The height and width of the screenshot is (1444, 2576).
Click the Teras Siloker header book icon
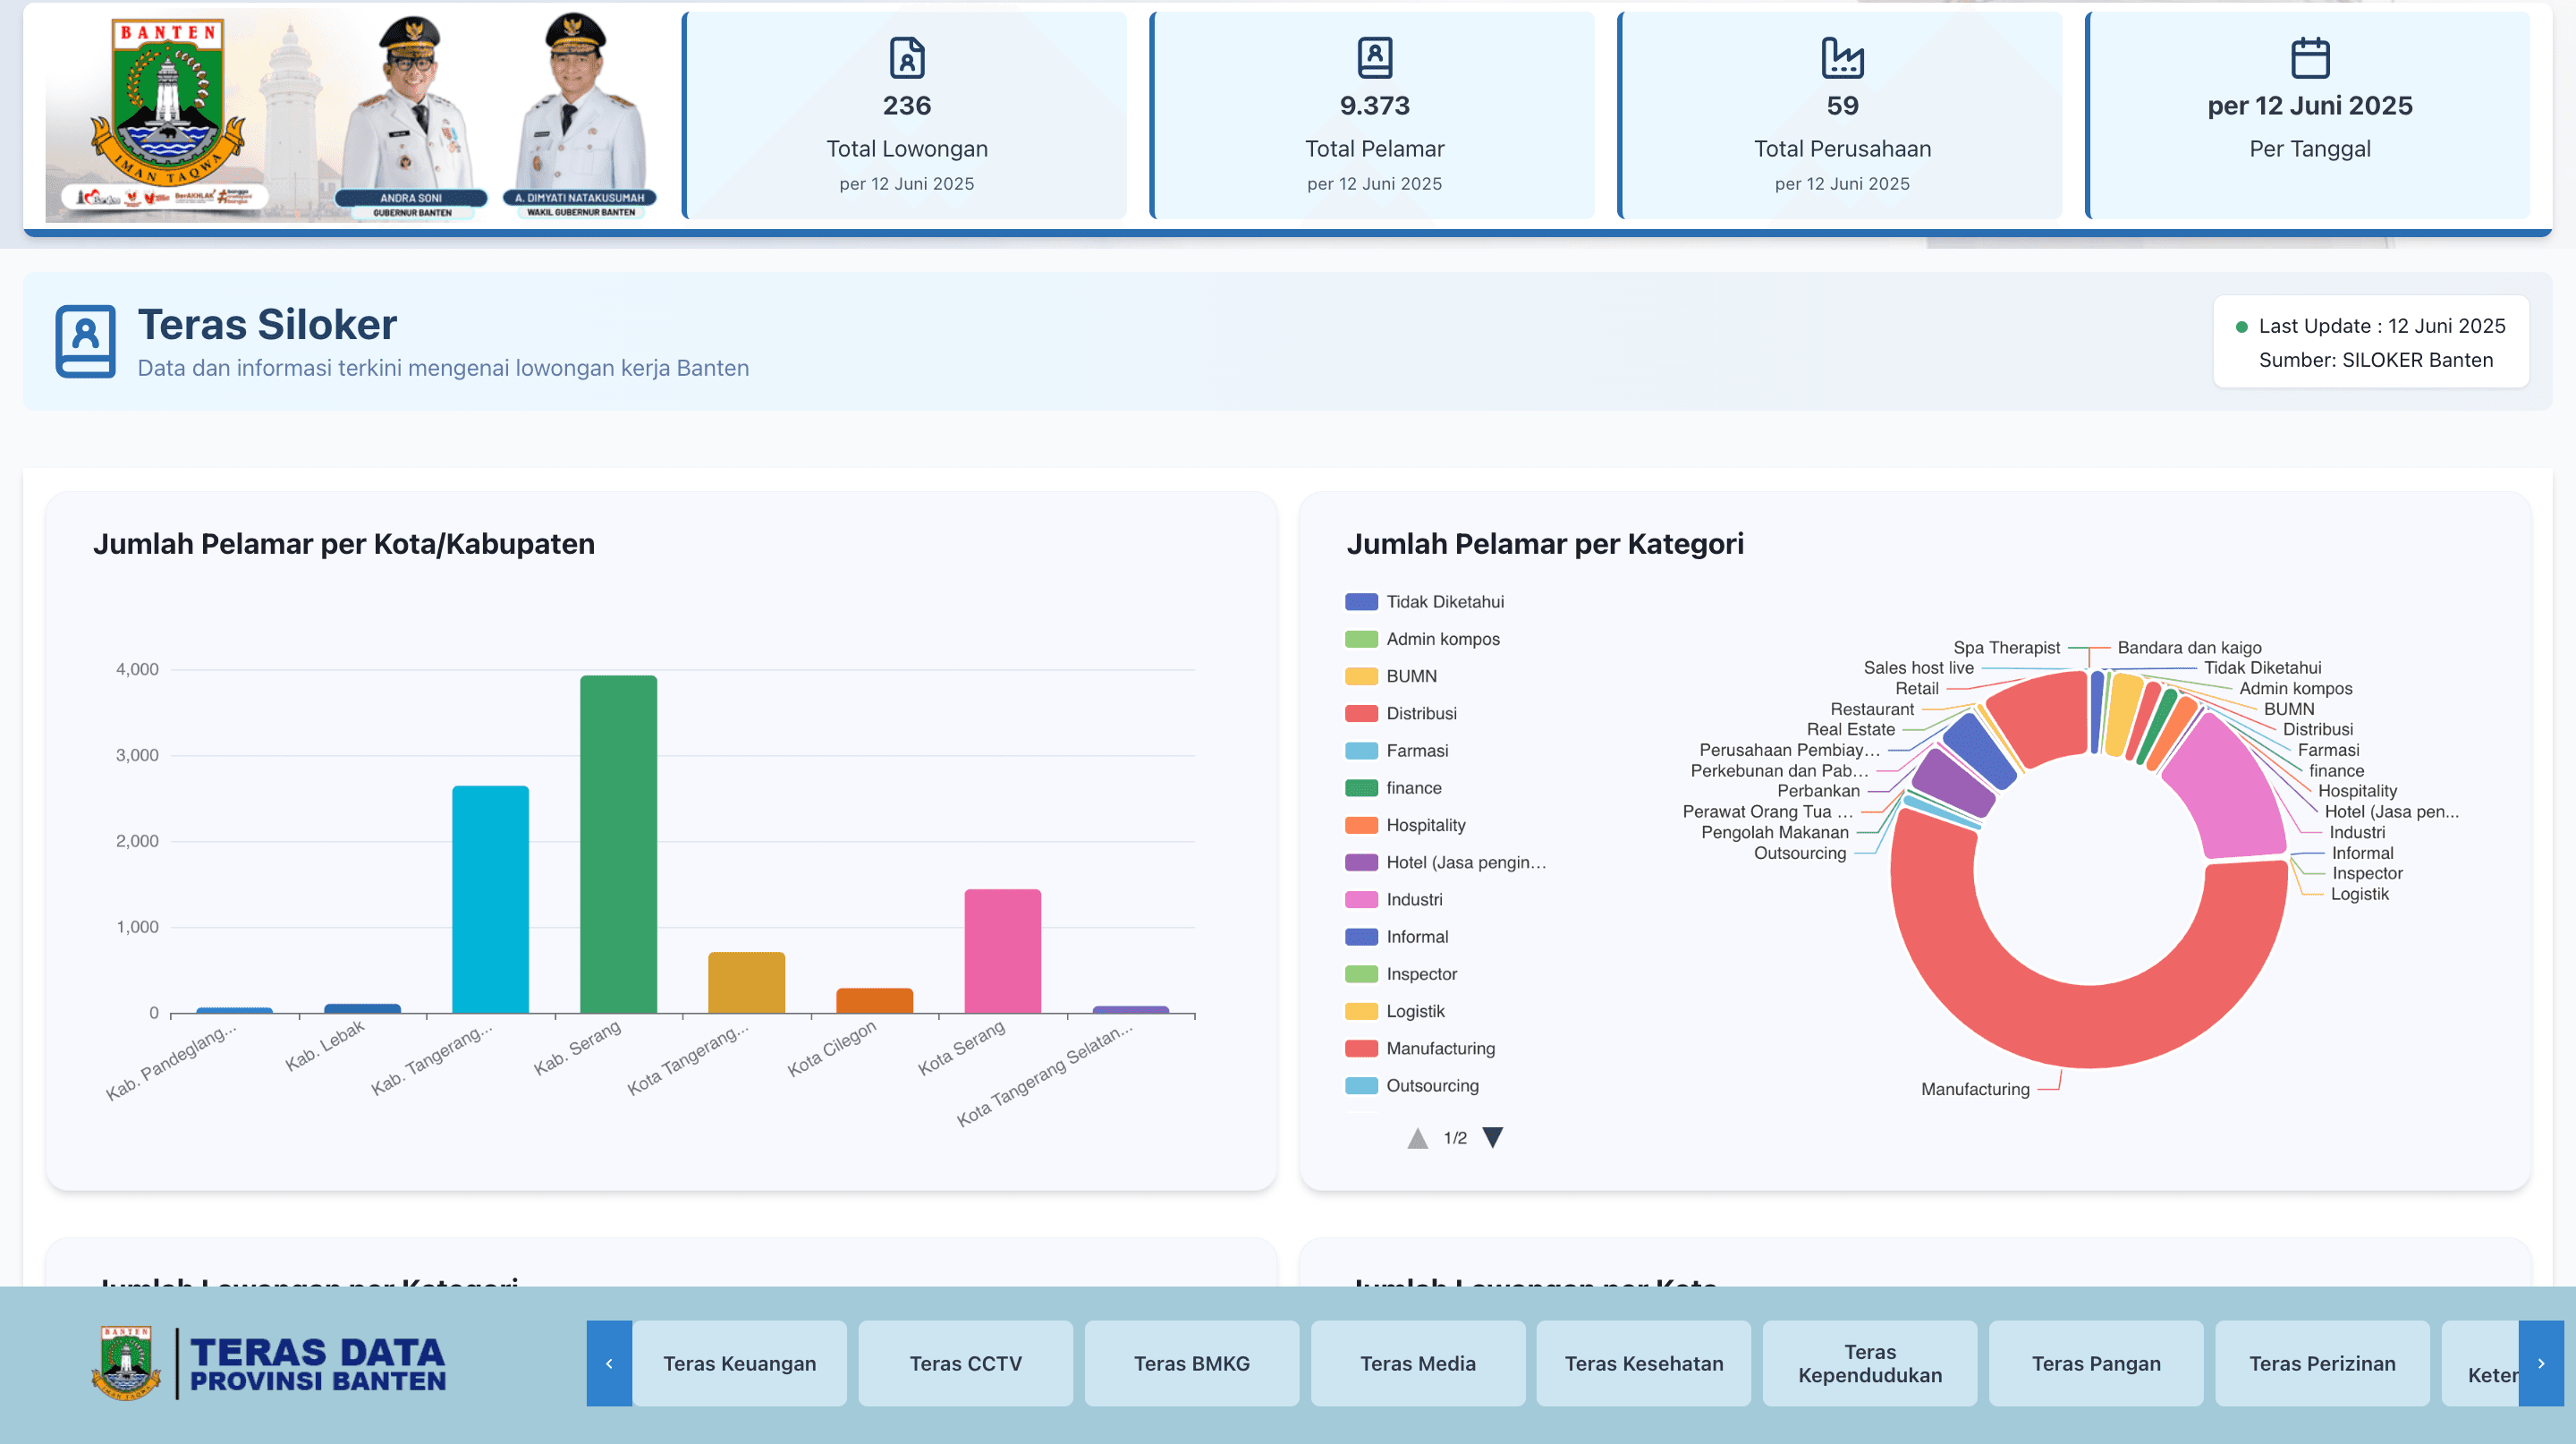pyautogui.click(x=85, y=341)
